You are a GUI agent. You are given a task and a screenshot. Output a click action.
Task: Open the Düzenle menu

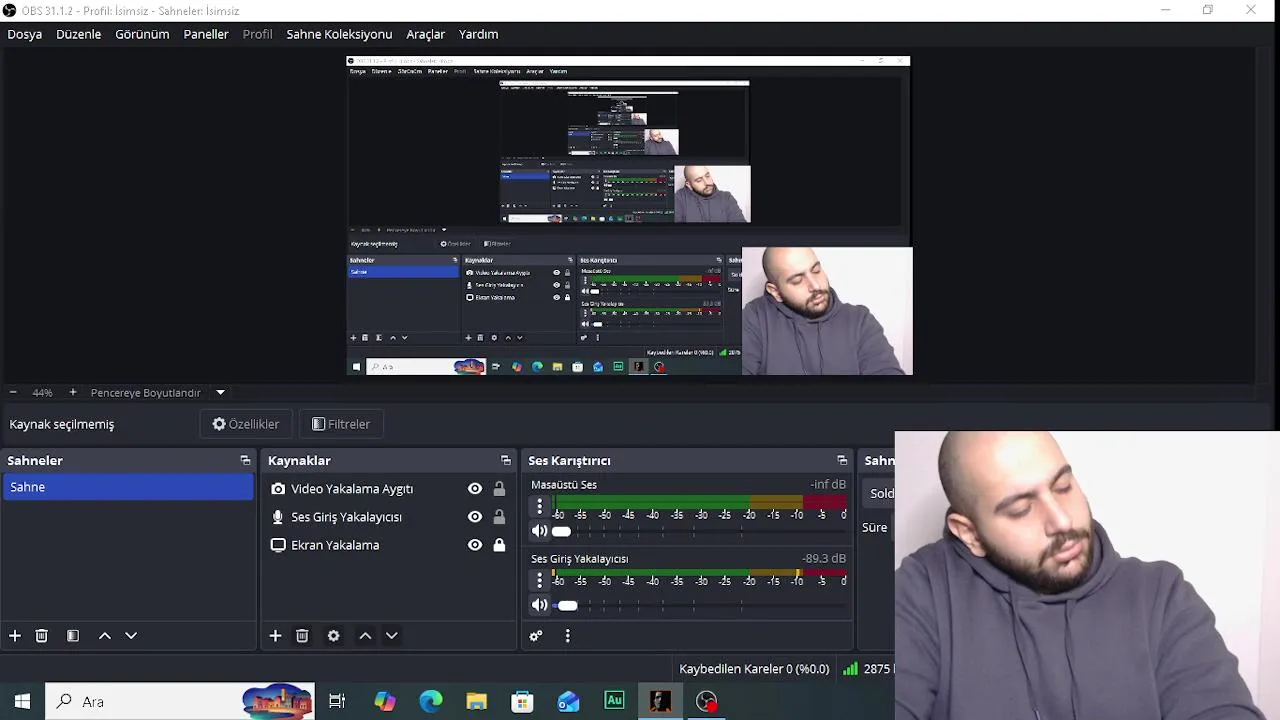tap(78, 34)
